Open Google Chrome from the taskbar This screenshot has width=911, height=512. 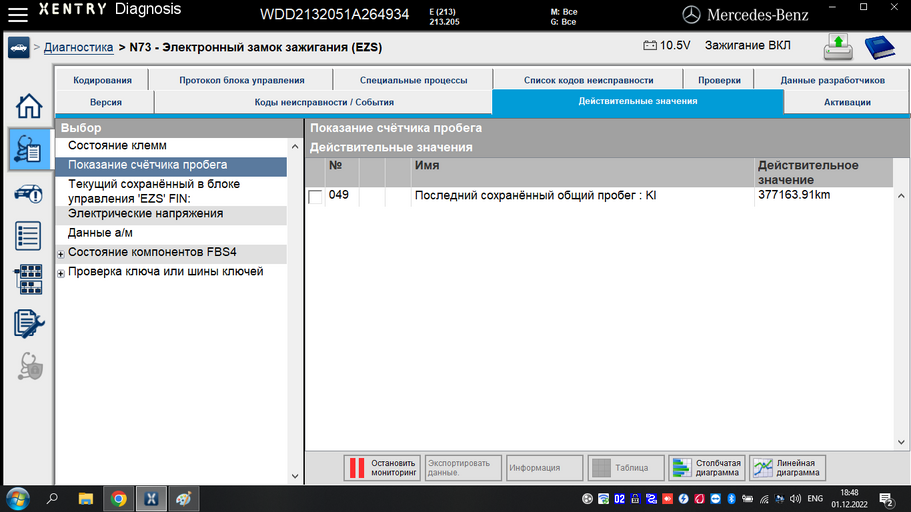[119, 499]
